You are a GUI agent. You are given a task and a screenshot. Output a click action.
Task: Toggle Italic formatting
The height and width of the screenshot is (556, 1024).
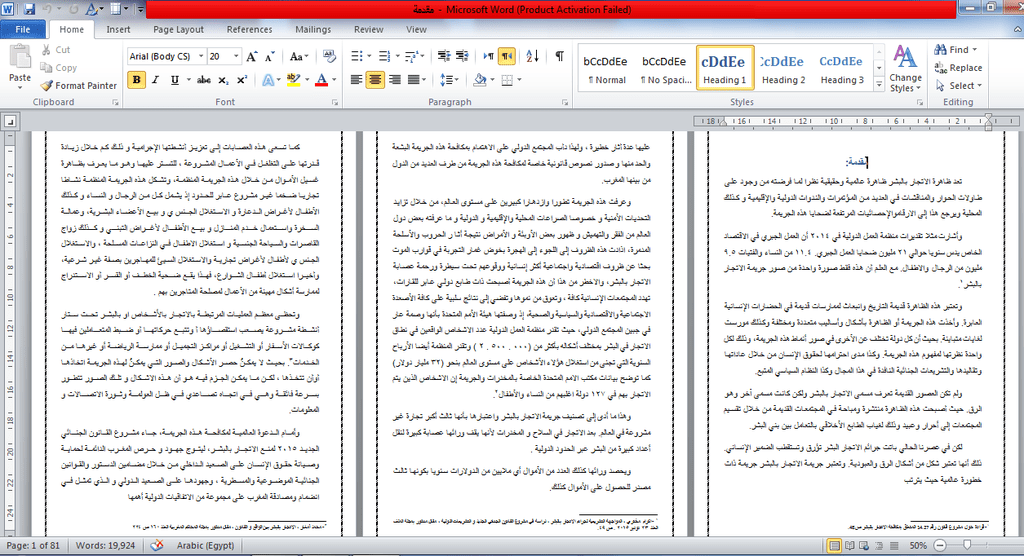[x=155, y=80]
